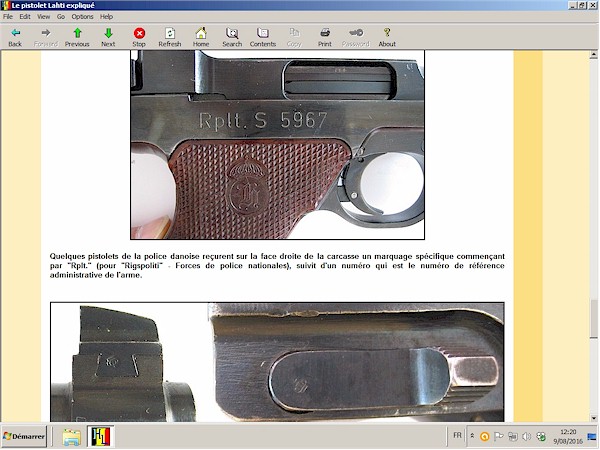Print the current page

[325, 38]
